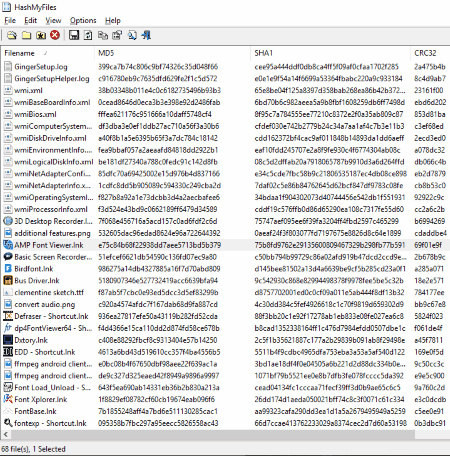Click MD5 value e75c84b68f22938dd7aee5713bd5b379
Image resolution: width=450 pixels, height=456 pixels.
click(x=159, y=245)
